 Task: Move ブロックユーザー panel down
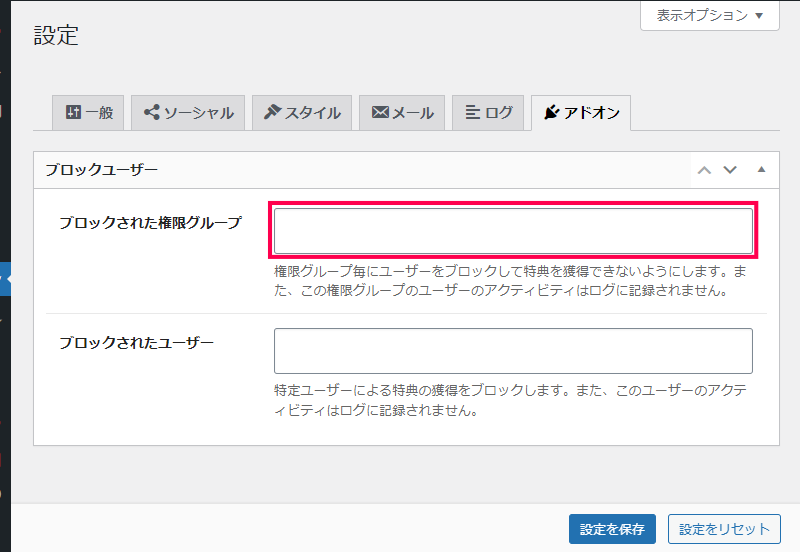730,170
